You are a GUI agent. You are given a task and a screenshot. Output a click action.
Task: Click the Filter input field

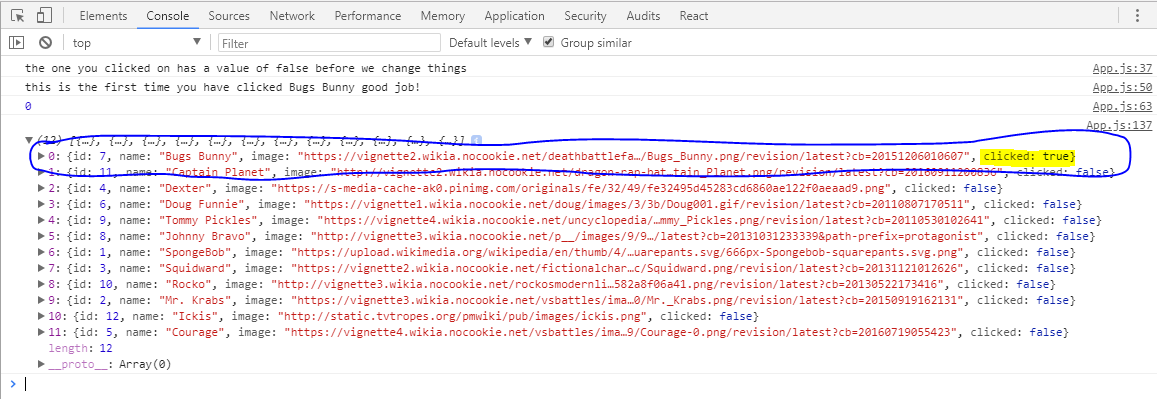click(x=329, y=44)
